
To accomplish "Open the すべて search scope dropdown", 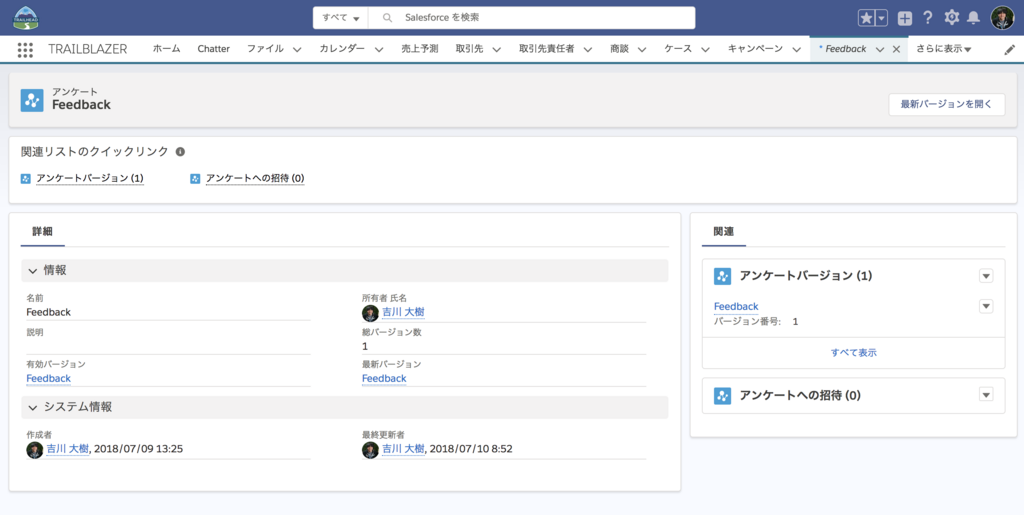I will (340, 18).
